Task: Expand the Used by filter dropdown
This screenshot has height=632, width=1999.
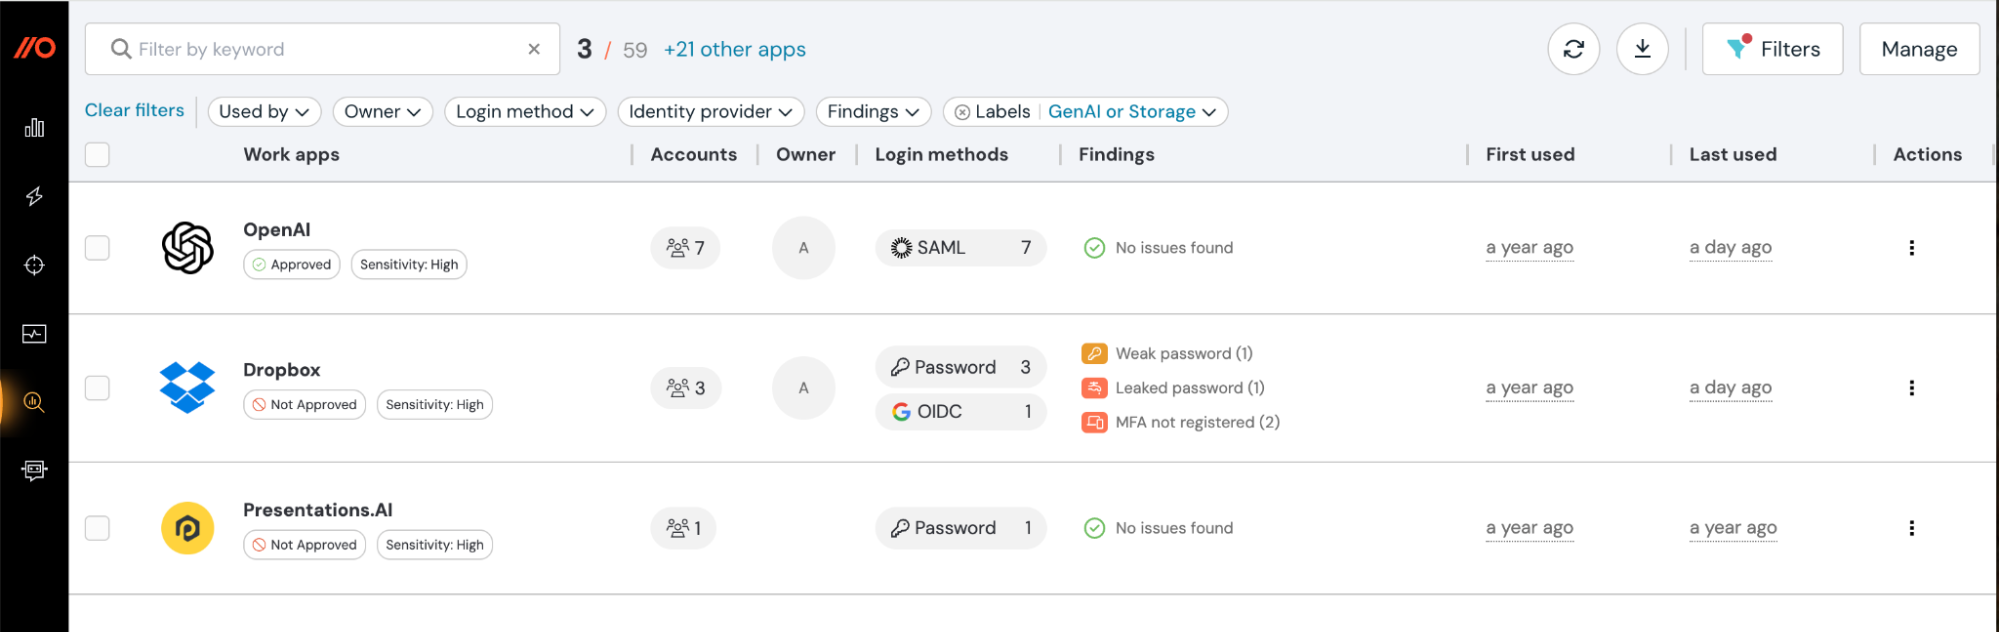Action: pyautogui.click(x=264, y=112)
